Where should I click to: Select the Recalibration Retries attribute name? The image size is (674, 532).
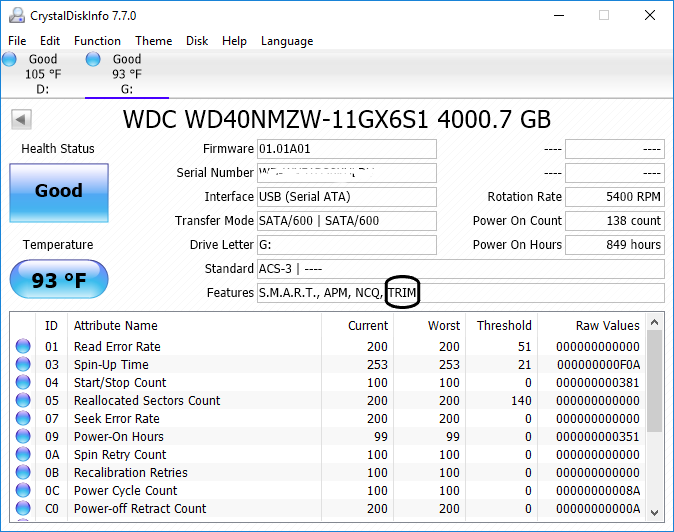pos(131,473)
